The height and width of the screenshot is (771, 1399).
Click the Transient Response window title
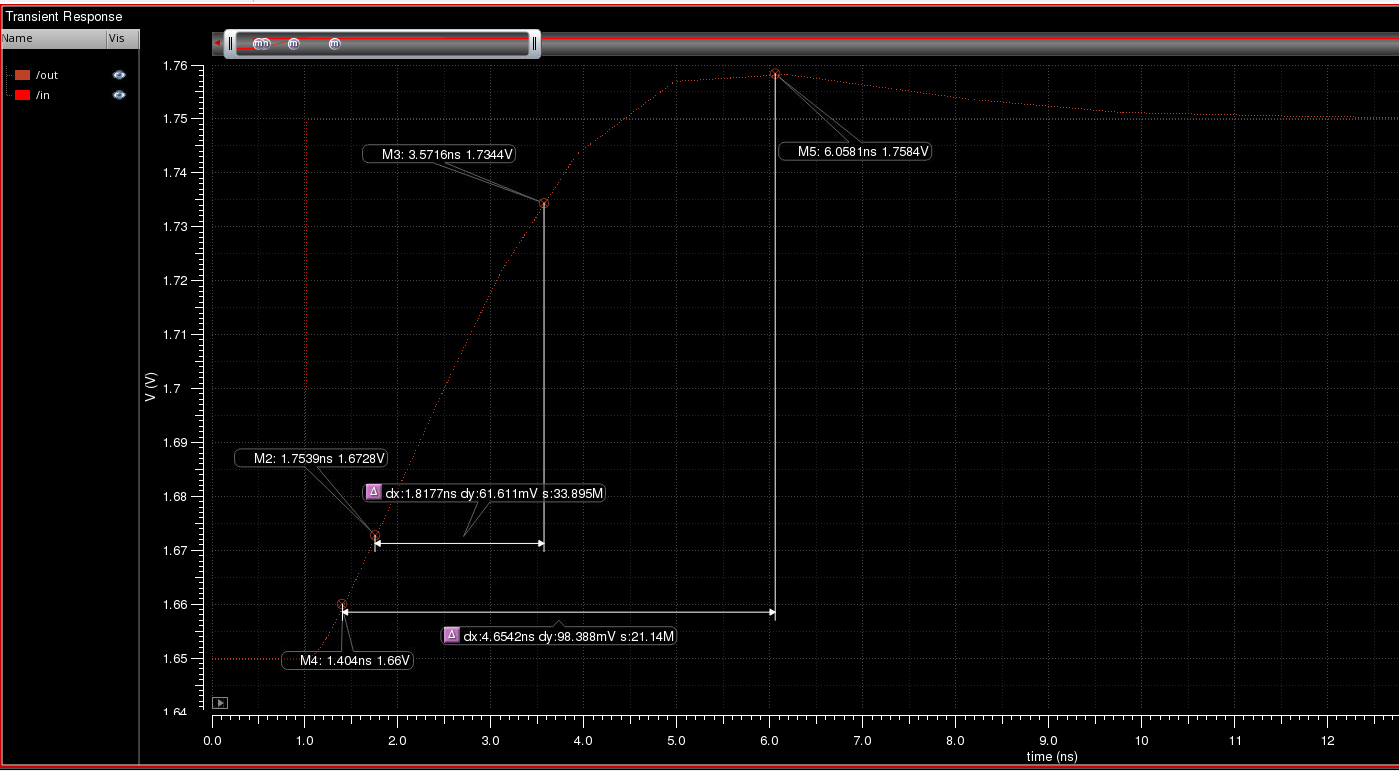click(x=64, y=16)
